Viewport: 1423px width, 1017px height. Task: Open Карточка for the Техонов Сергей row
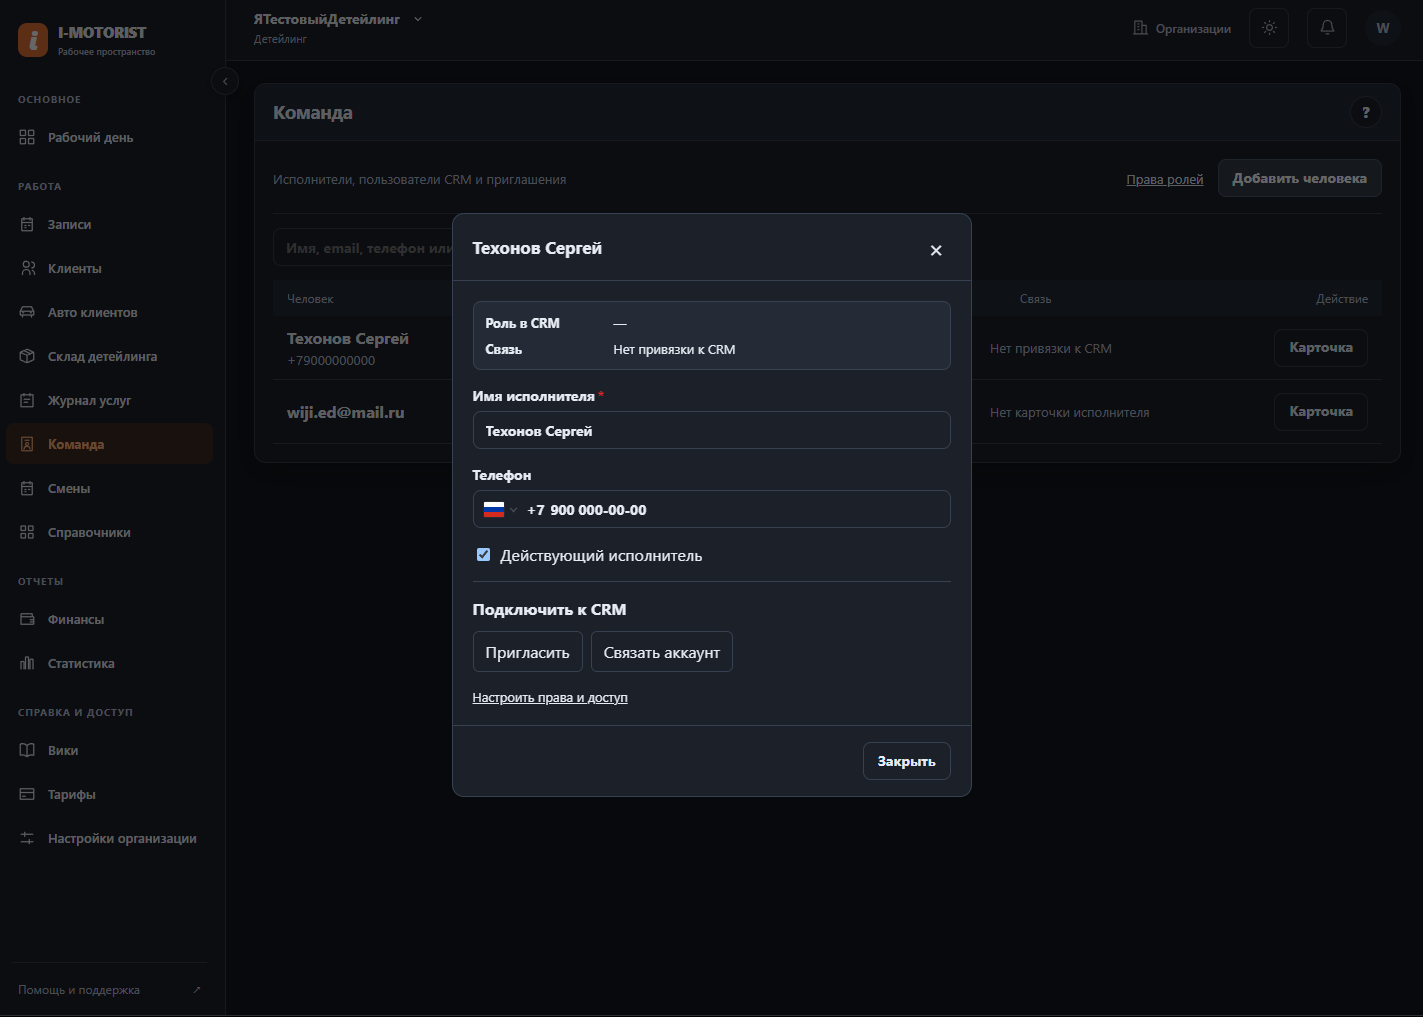tap(1321, 348)
